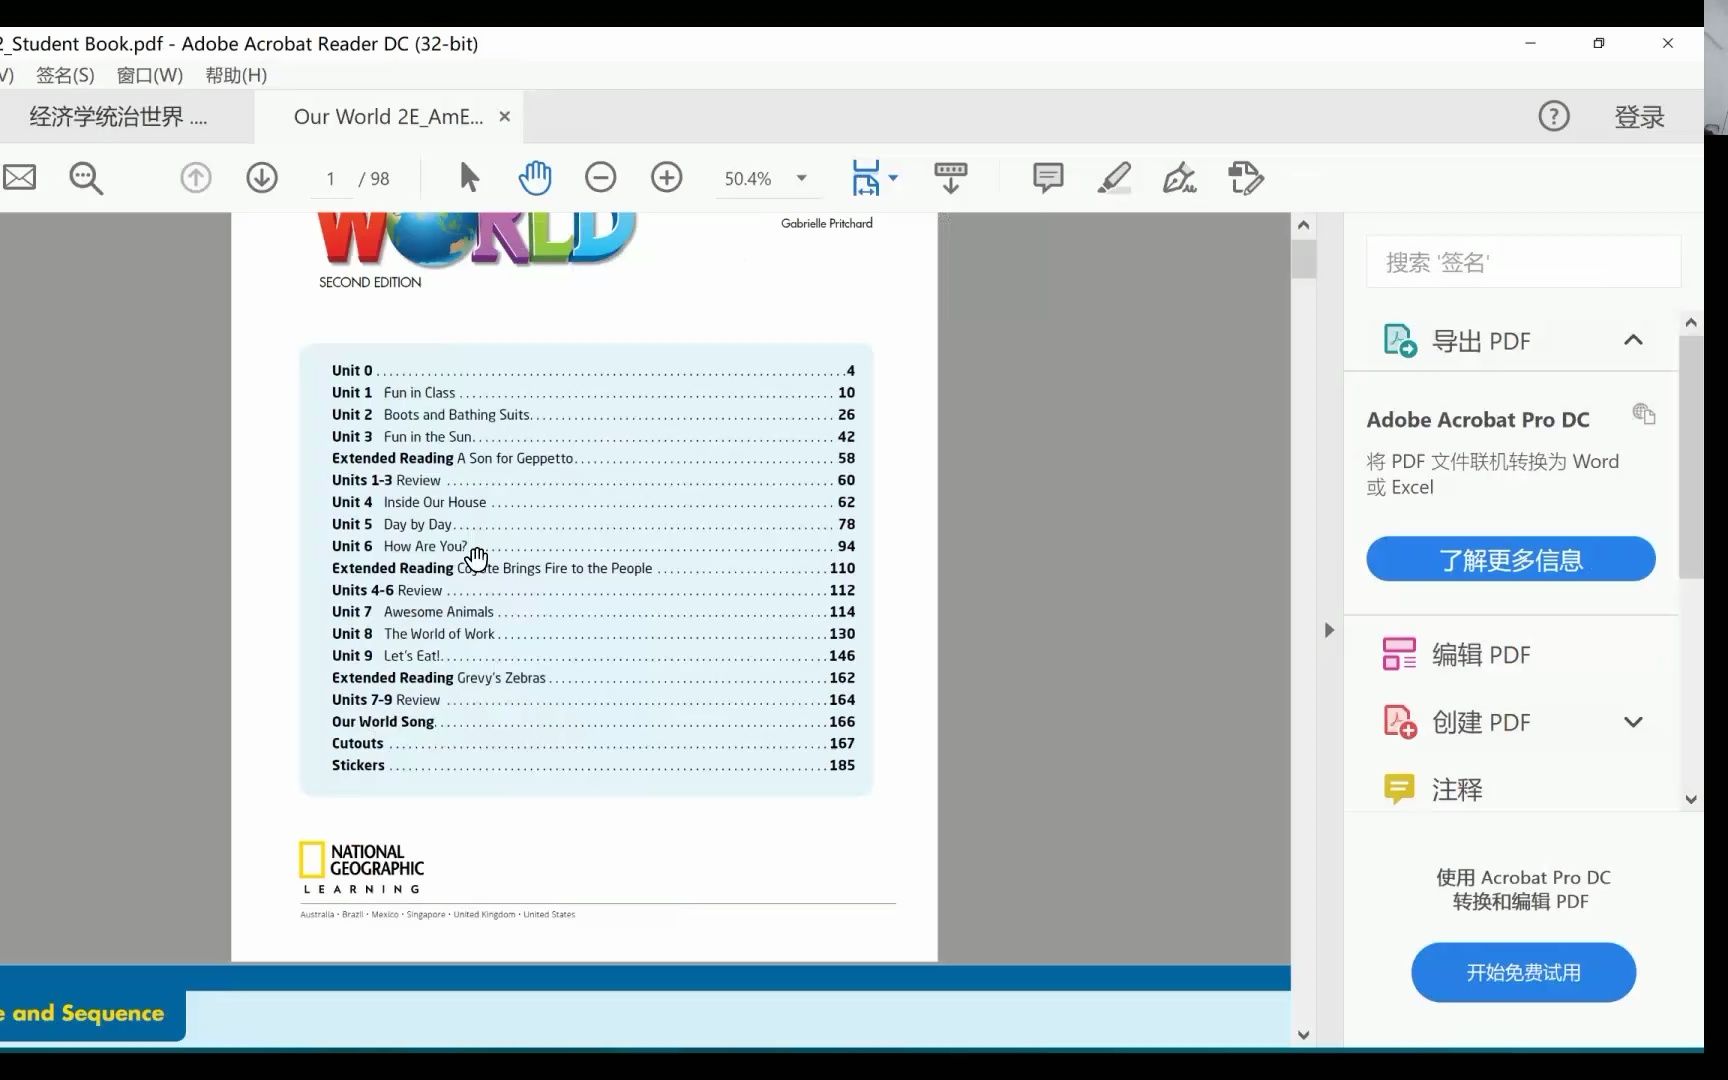This screenshot has height=1080, width=1728.
Task: Select the Our World 2E_AmE tab
Action: 388,117
